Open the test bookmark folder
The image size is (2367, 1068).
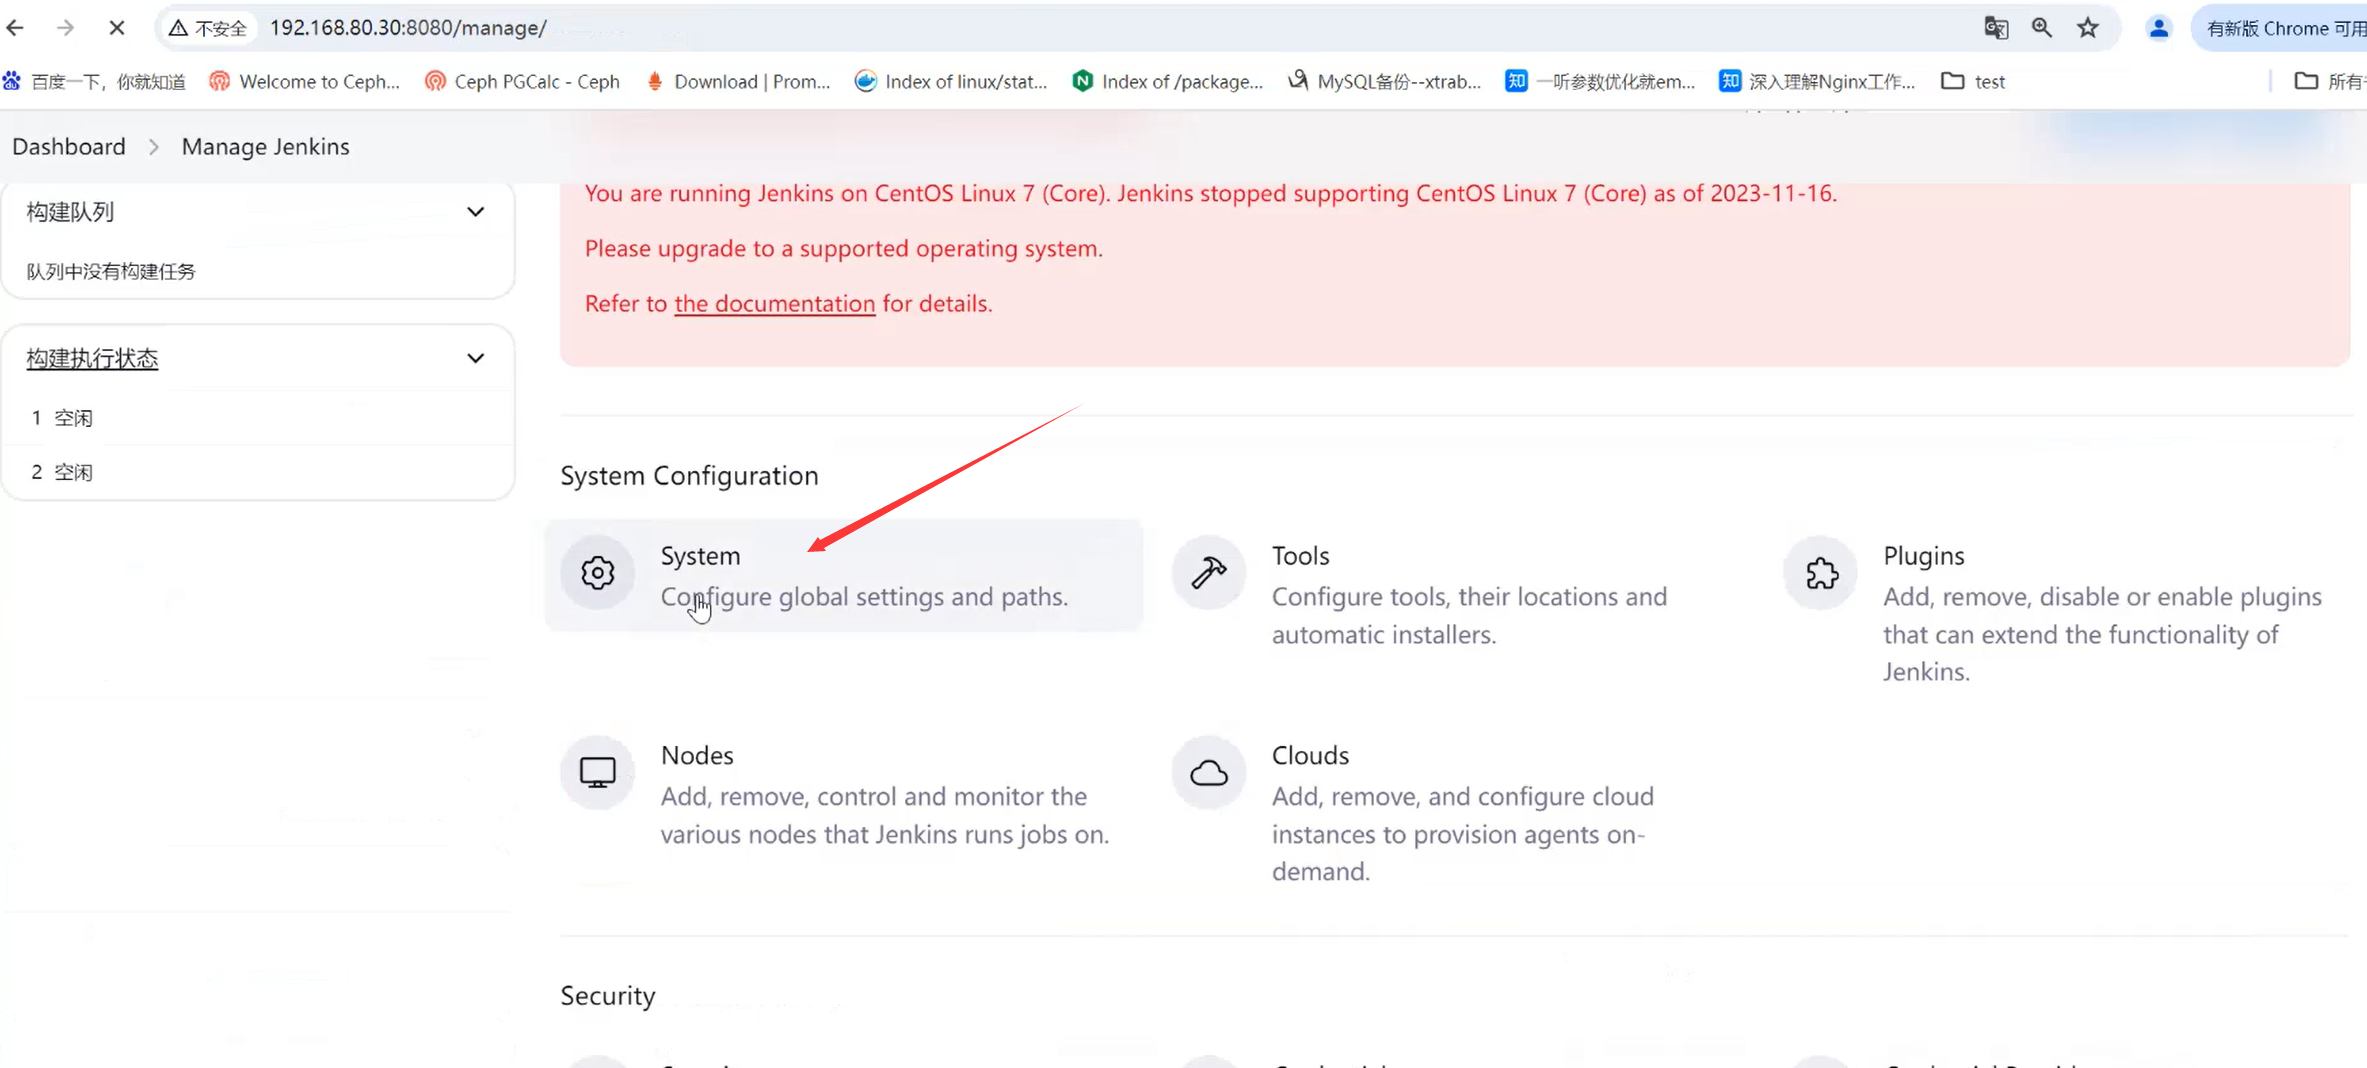1973,82
